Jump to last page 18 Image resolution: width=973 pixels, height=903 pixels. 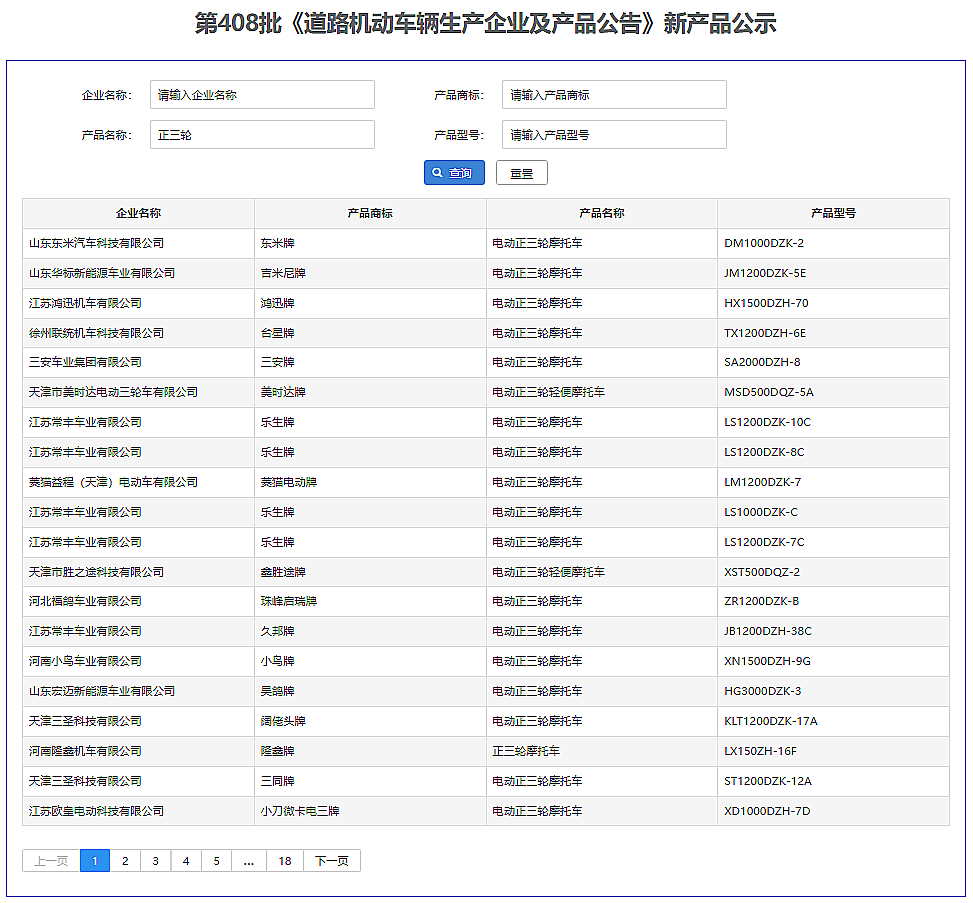coord(285,861)
